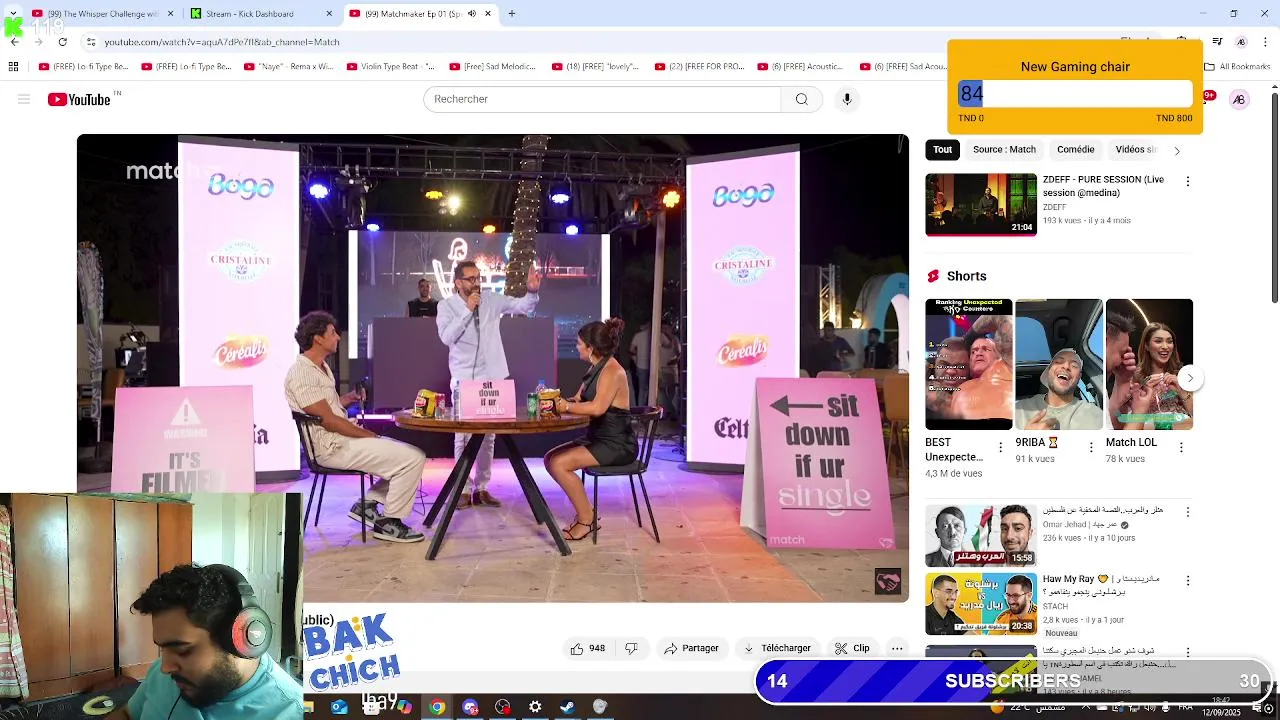Open Settings gear in the taskbar
The image size is (1280, 720).
point(535,707)
